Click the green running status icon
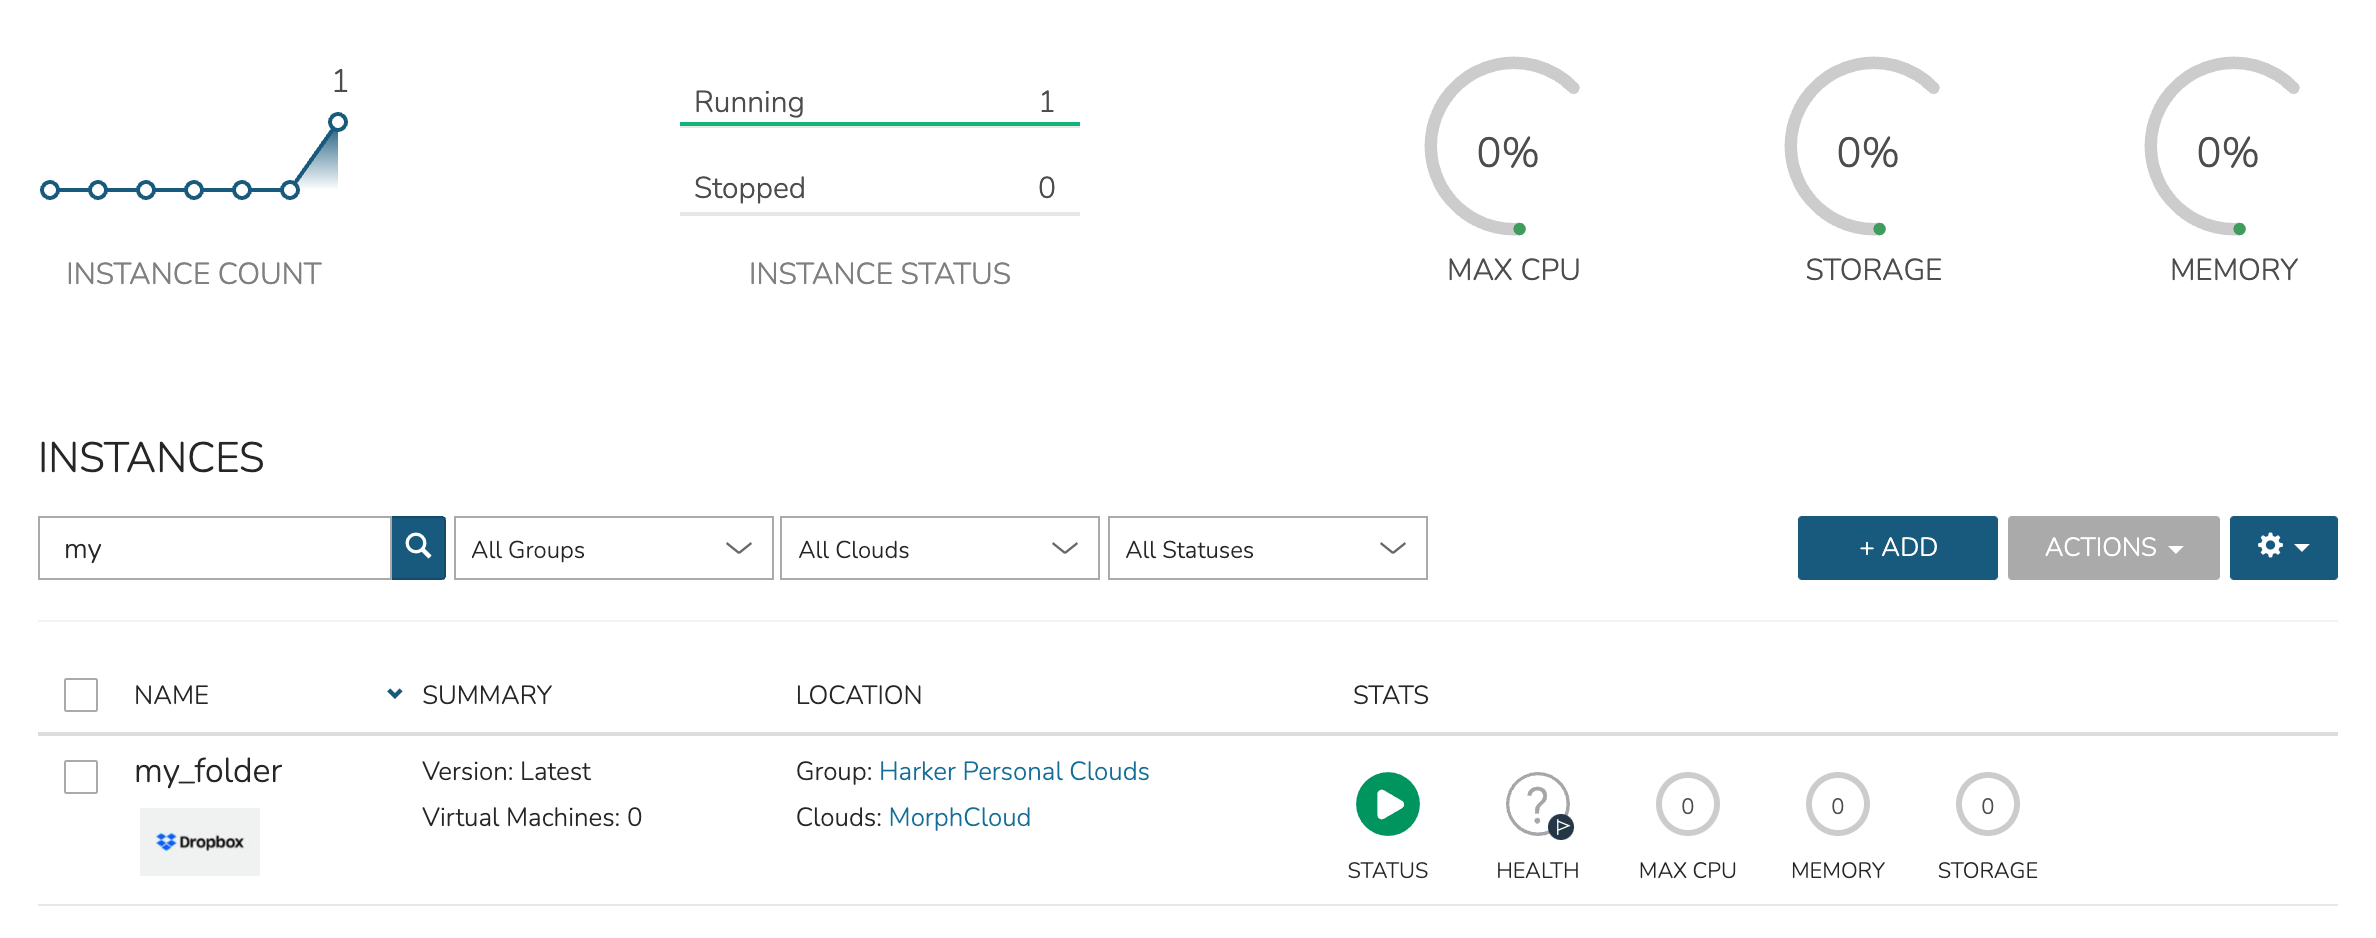Screen dimensions: 2376x938 tap(1387, 804)
